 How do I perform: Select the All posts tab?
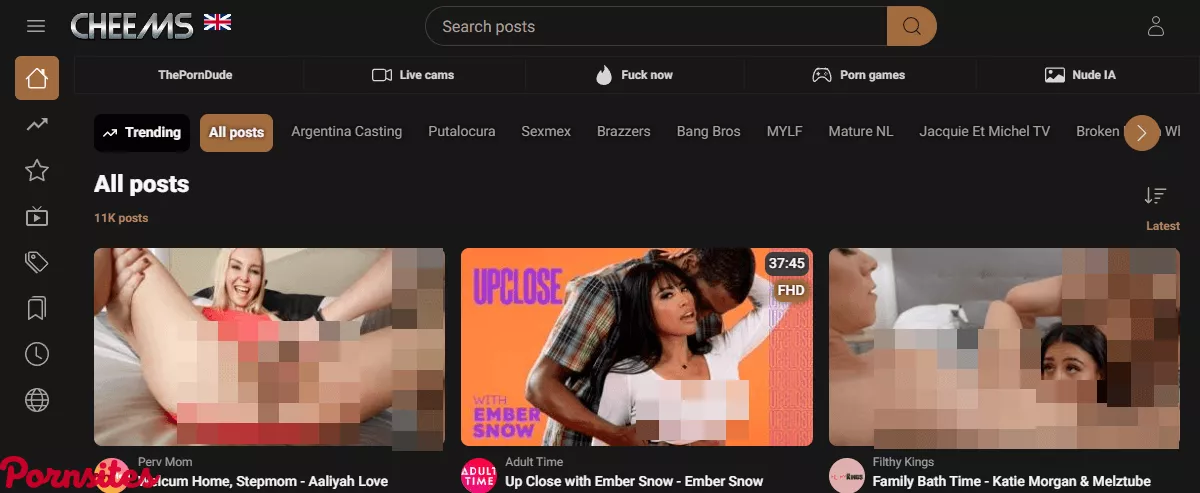(x=236, y=132)
